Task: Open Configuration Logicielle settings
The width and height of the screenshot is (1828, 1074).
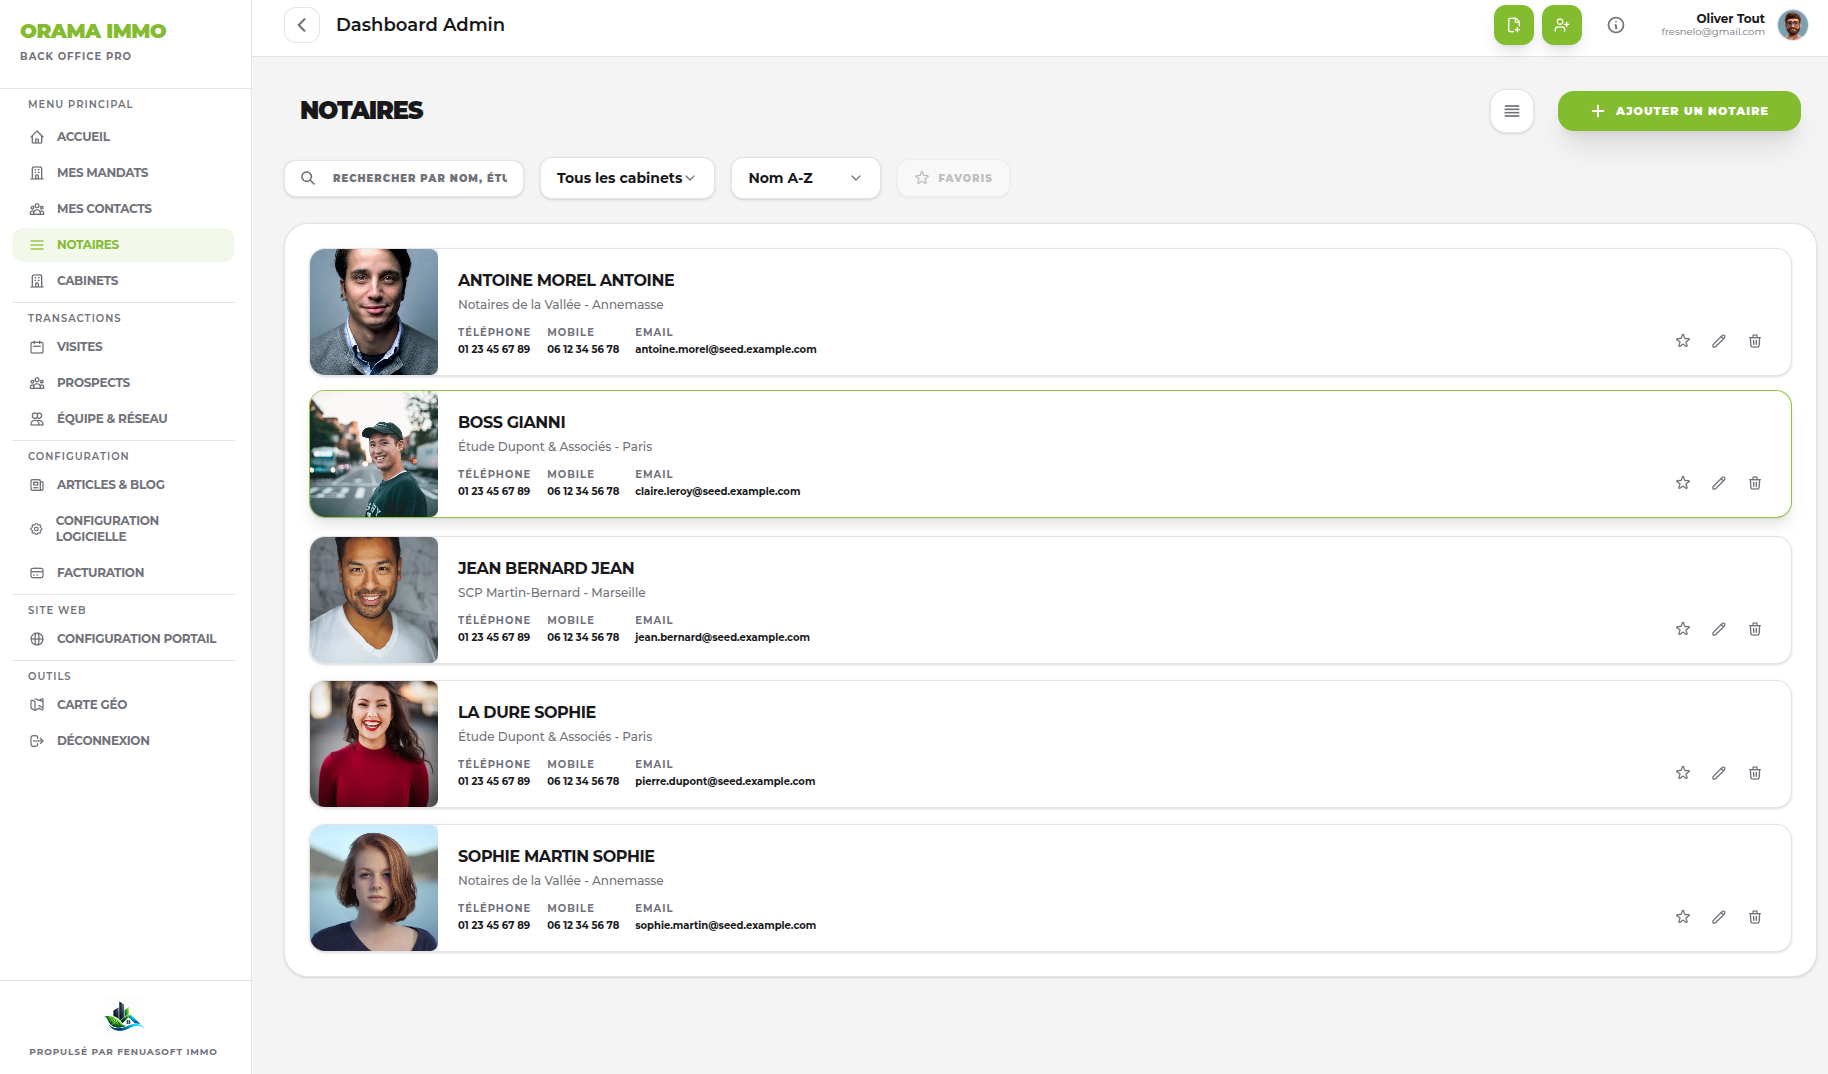Action: point(123,529)
